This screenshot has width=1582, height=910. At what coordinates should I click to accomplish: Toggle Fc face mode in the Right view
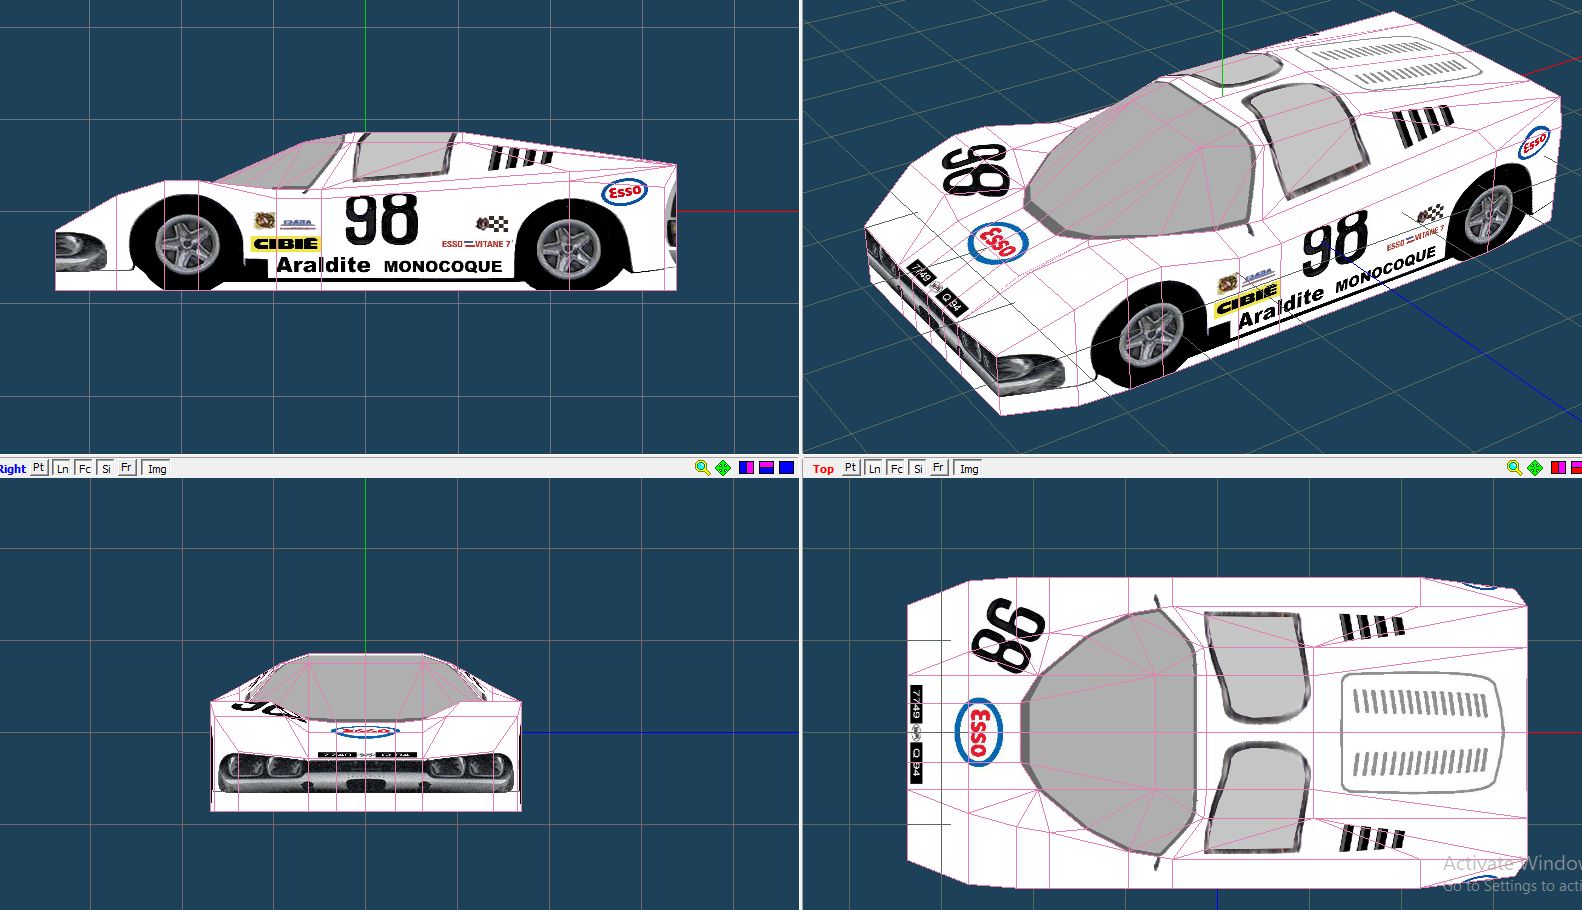click(84, 468)
